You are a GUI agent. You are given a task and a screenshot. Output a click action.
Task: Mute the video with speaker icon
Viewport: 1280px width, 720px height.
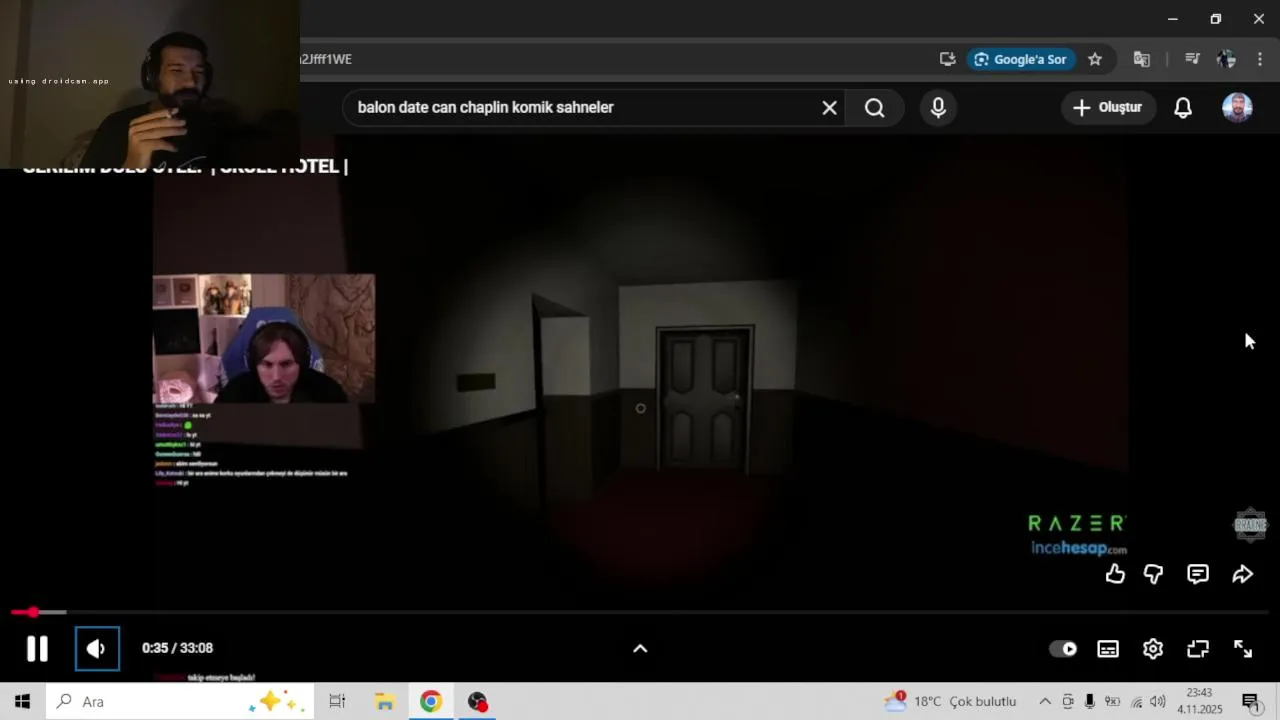click(x=97, y=649)
